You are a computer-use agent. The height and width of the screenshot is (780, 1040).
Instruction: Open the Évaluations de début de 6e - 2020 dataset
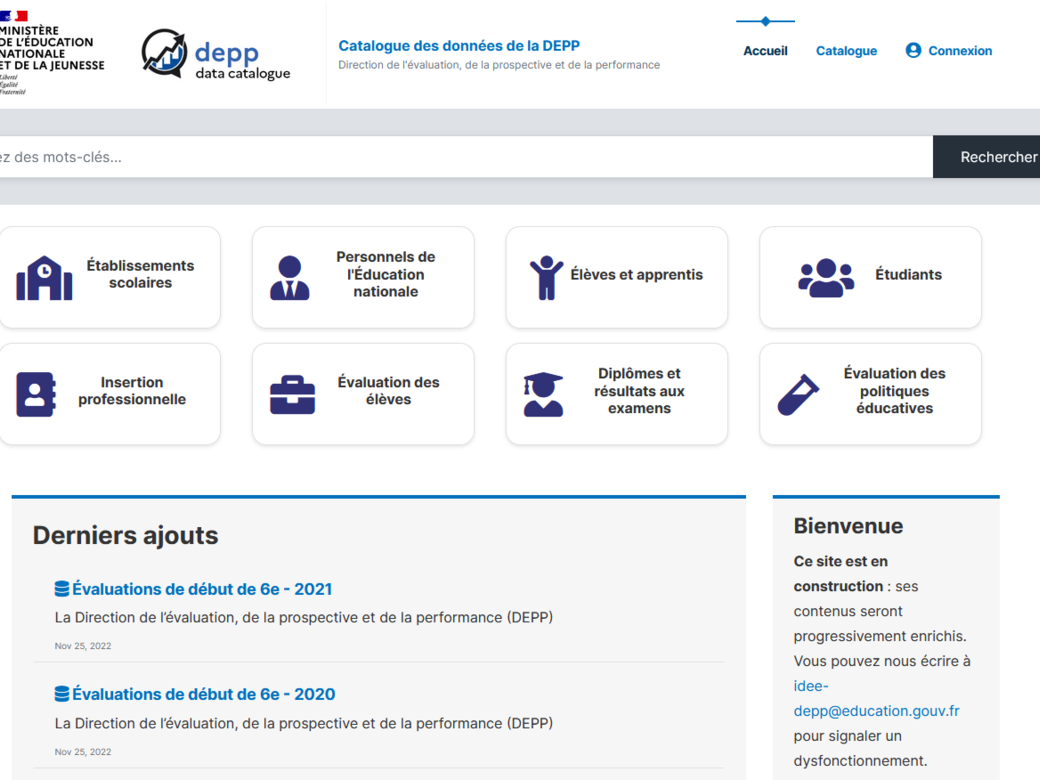tap(204, 694)
